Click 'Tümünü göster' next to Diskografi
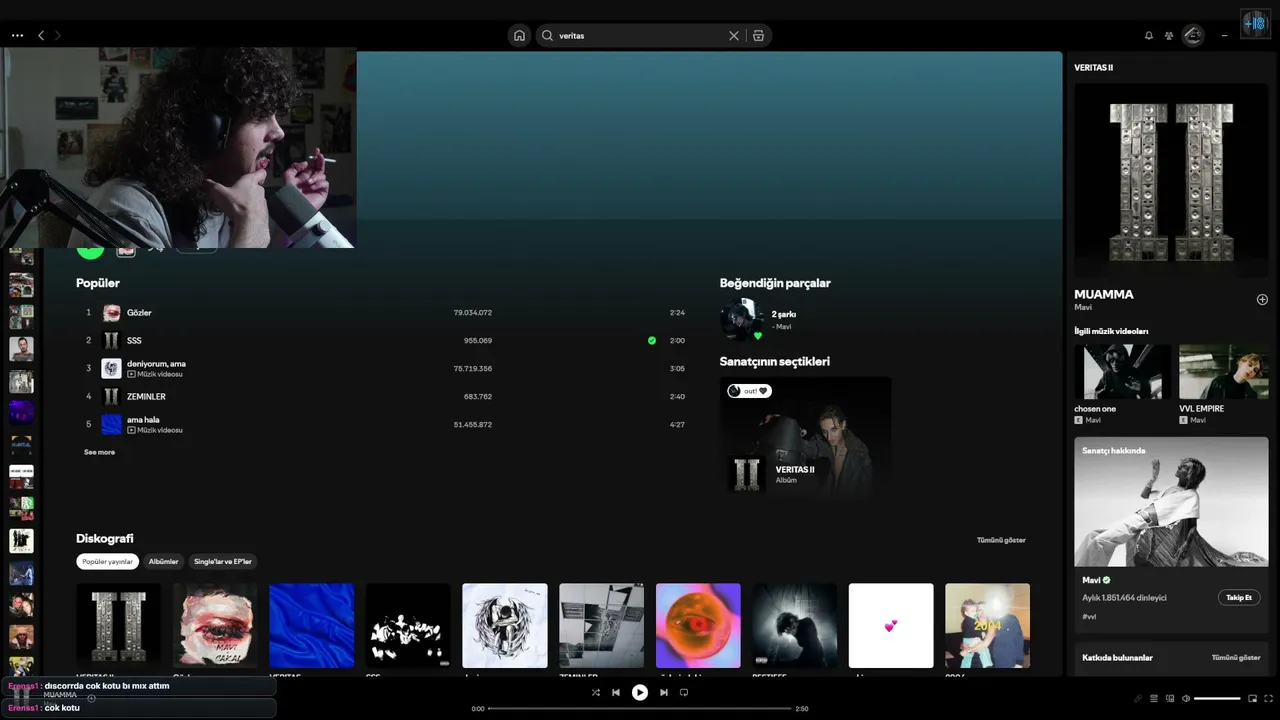The width and height of the screenshot is (1280, 720). click(x=1001, y=540)
